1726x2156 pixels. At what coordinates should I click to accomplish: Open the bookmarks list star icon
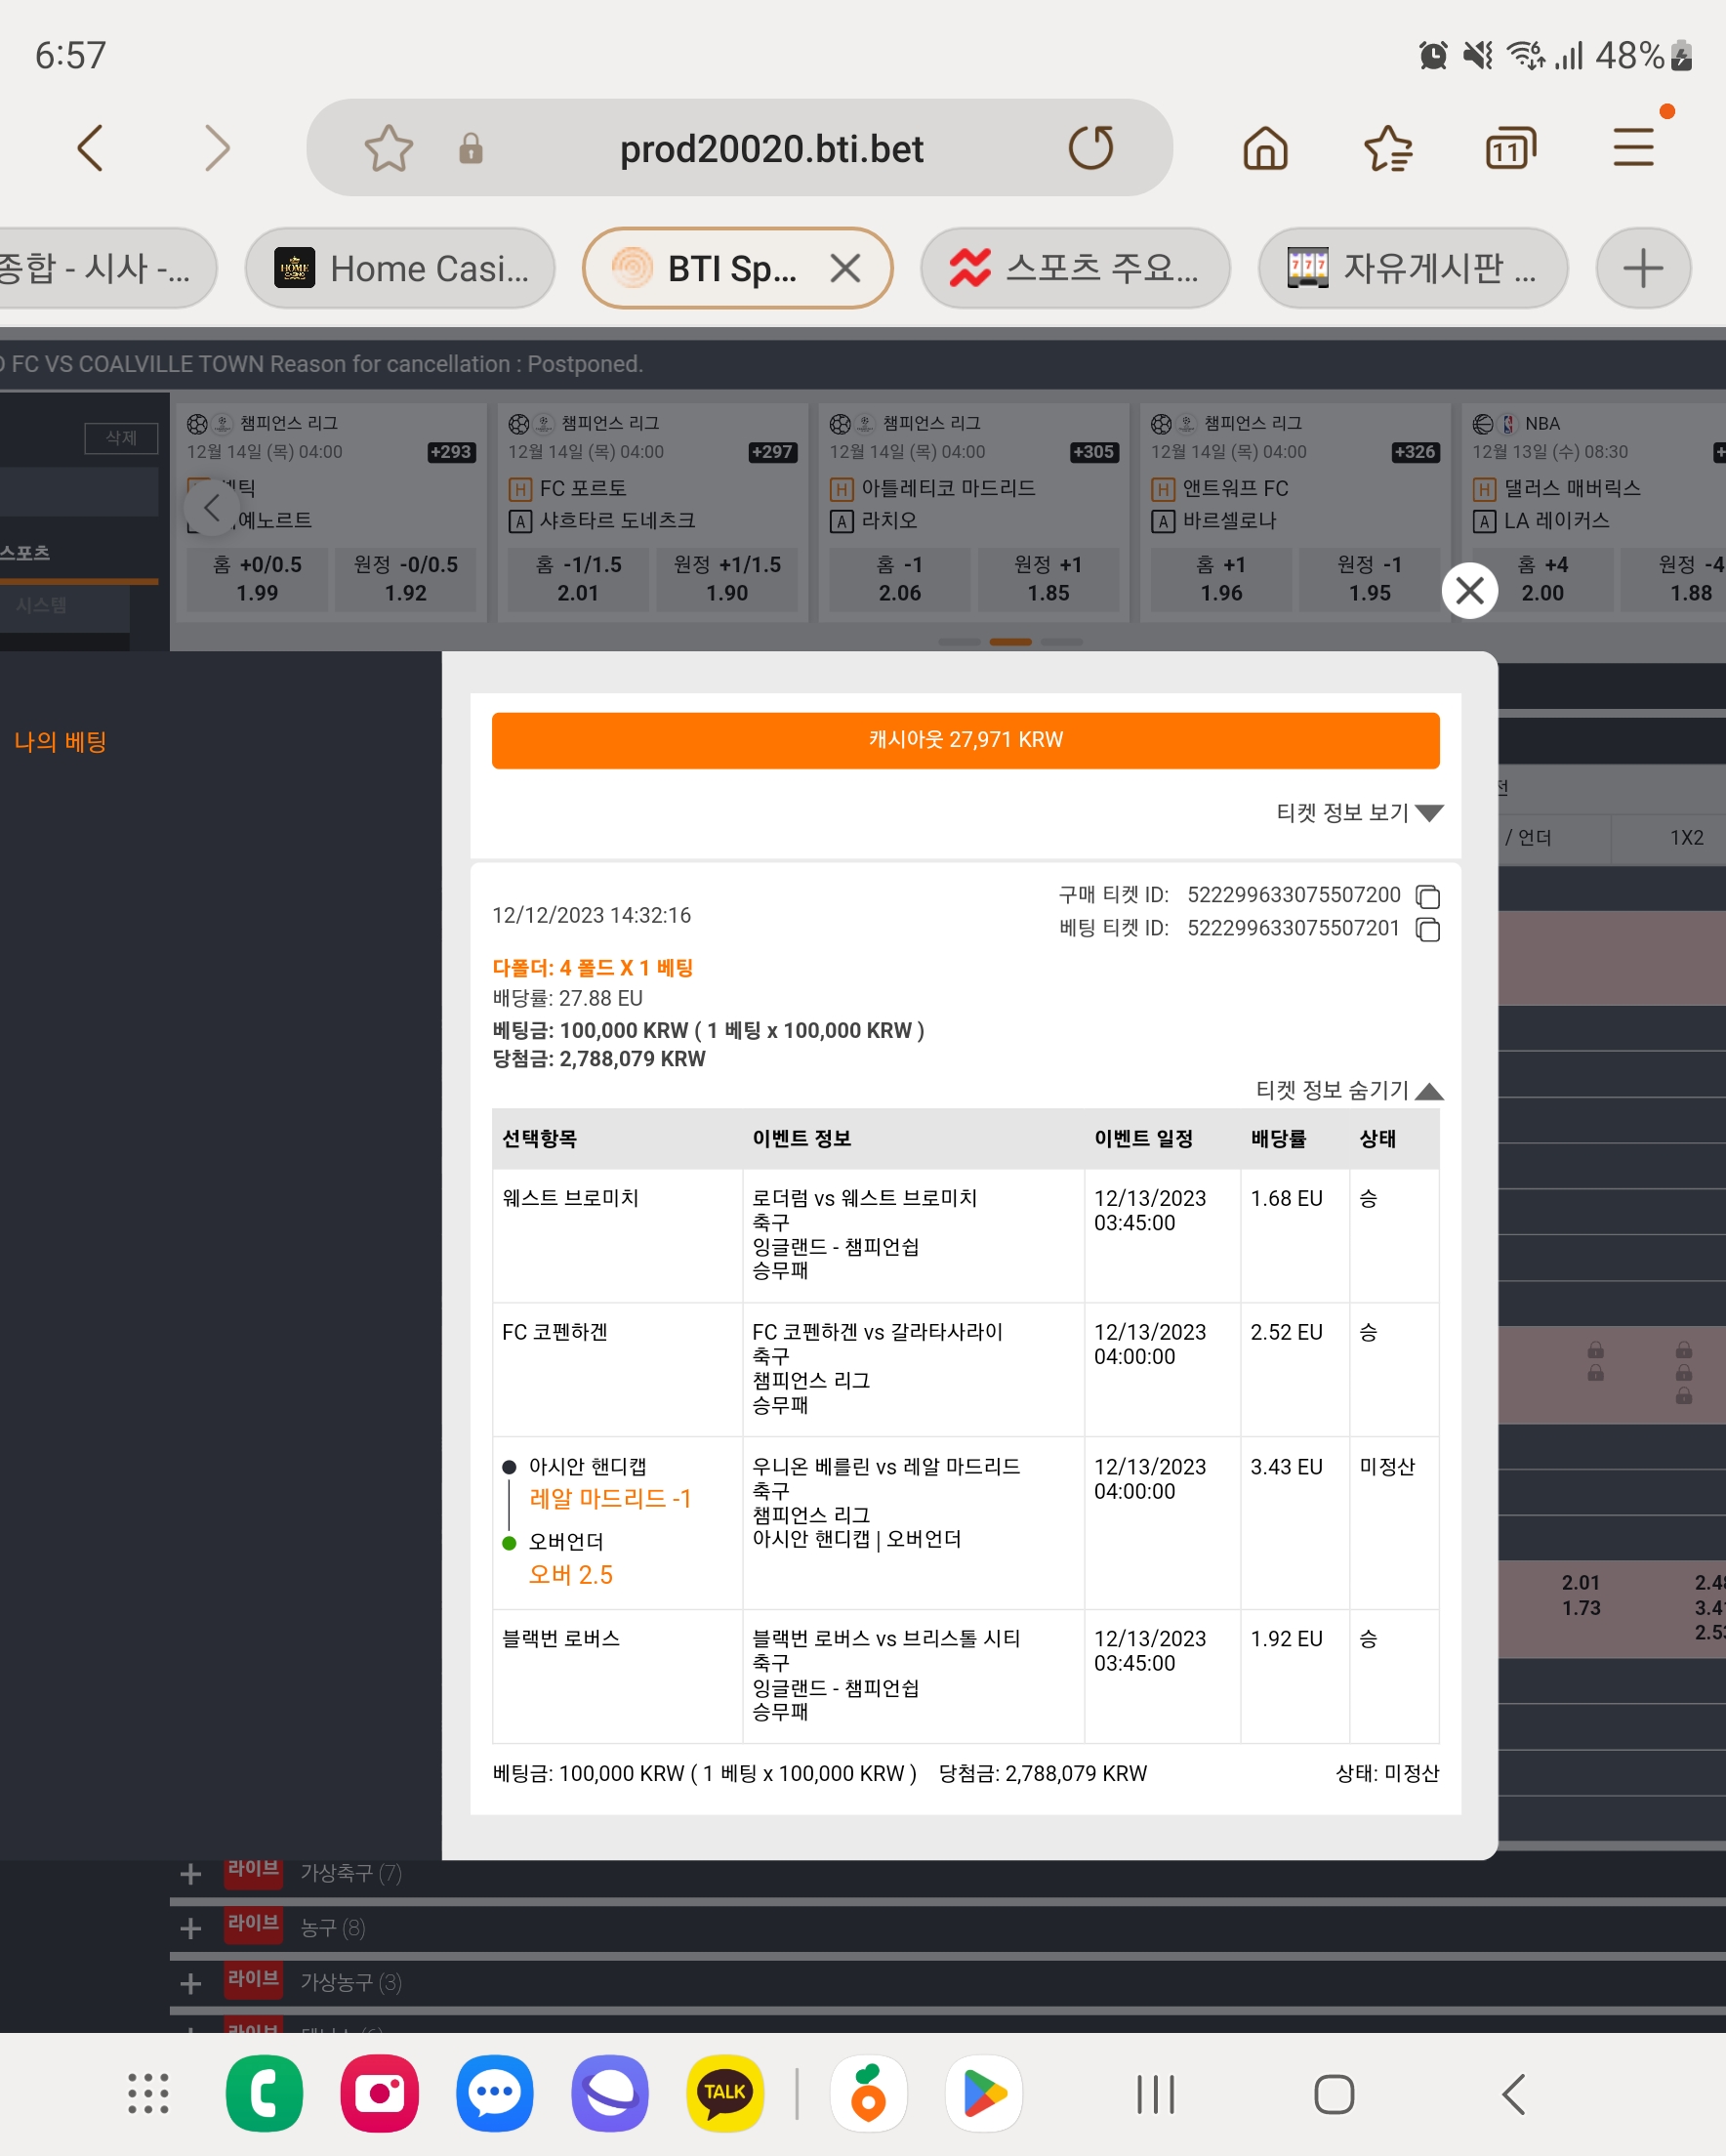[1388, 148]
